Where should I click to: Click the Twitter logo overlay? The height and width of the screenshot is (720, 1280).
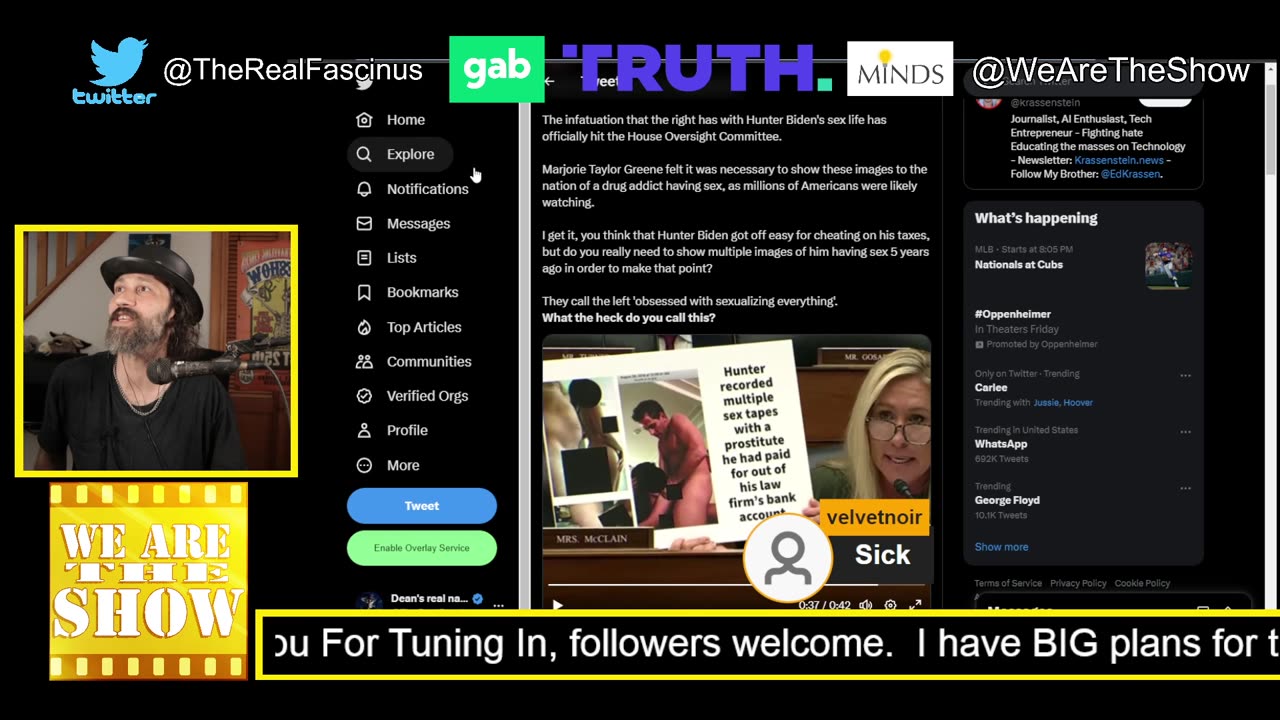[x=114, y=72]
